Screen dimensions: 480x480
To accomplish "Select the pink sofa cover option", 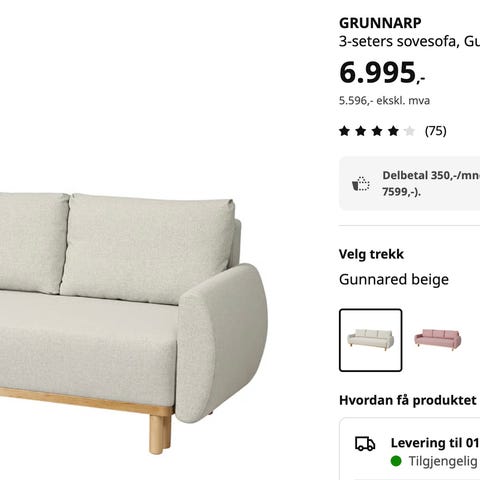I will pos(438,340).
